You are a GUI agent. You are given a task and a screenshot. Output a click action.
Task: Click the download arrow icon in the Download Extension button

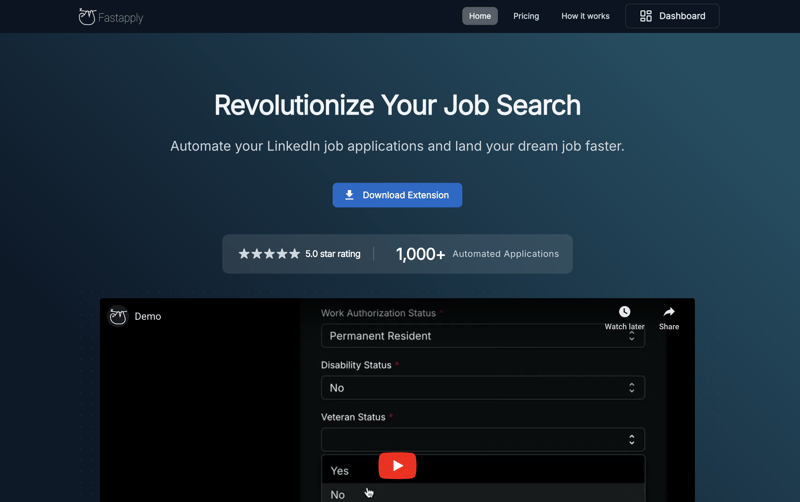(349, 195)
